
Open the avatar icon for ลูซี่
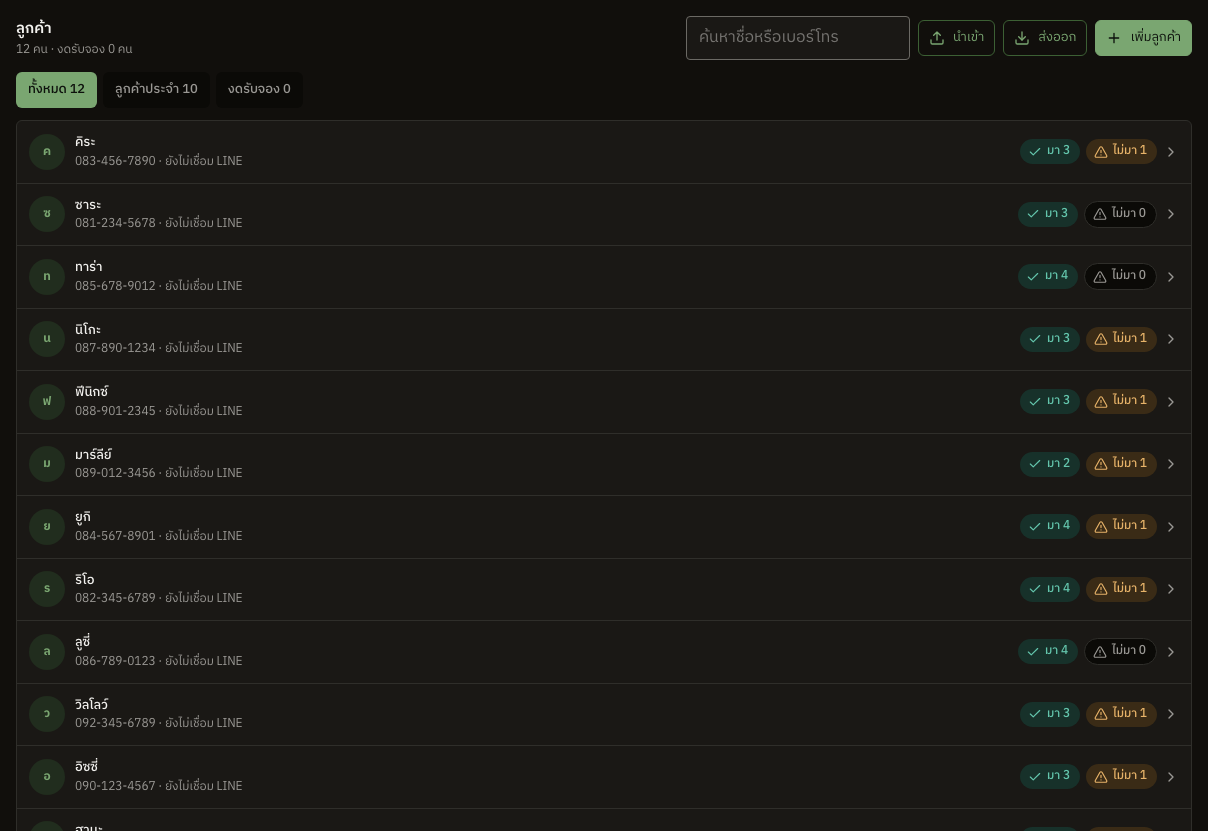pos(47,652)
